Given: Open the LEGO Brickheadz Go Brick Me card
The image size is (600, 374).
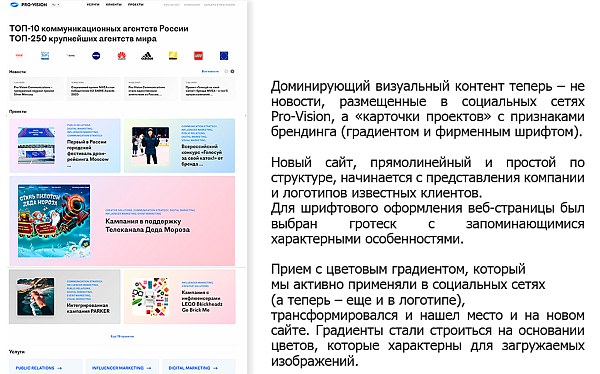Looking at the screenshot, I should (x=179, y=297).
